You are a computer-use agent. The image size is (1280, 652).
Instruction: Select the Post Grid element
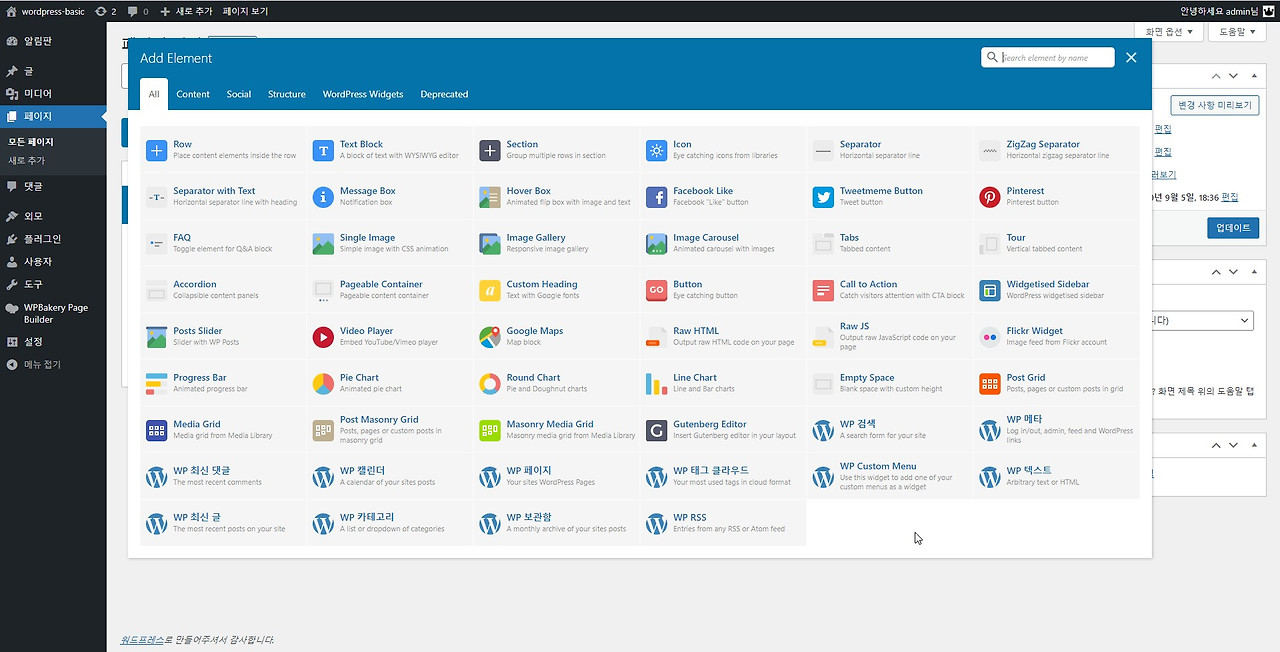[x=1056, y=383]
